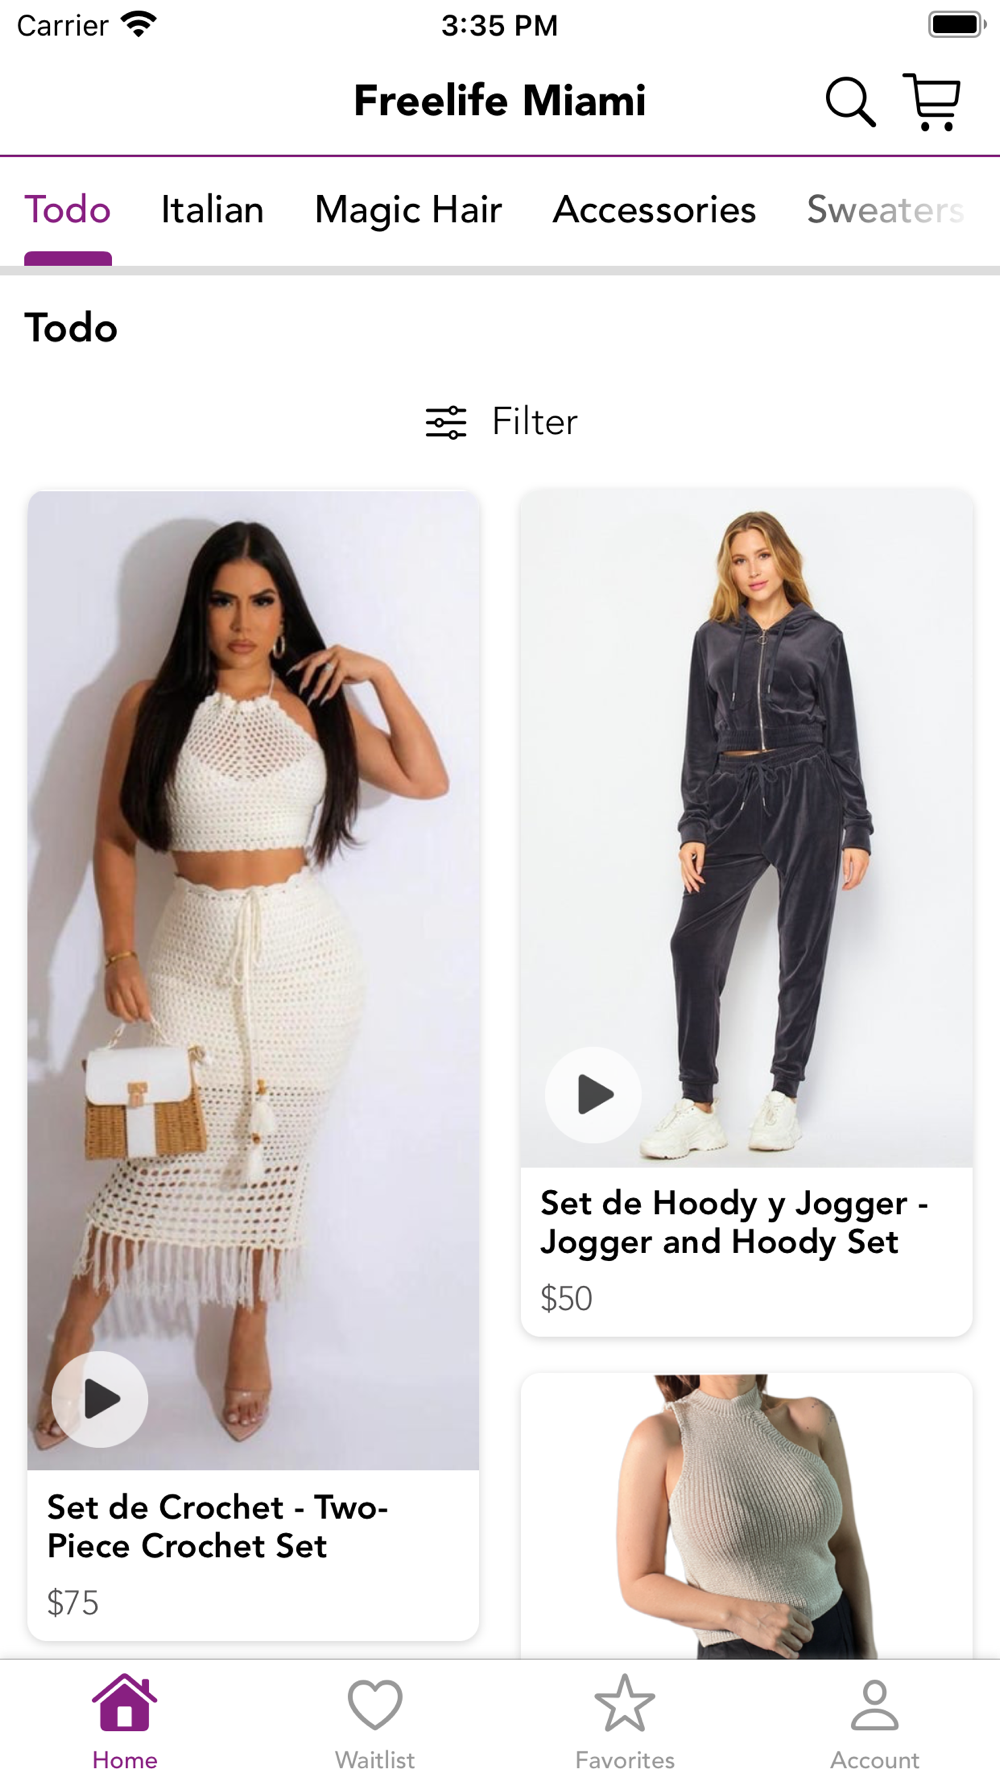Screen dimensions: 1000x1778
Task: Open the Waitlist heart icon
Action: point(375,1704)
